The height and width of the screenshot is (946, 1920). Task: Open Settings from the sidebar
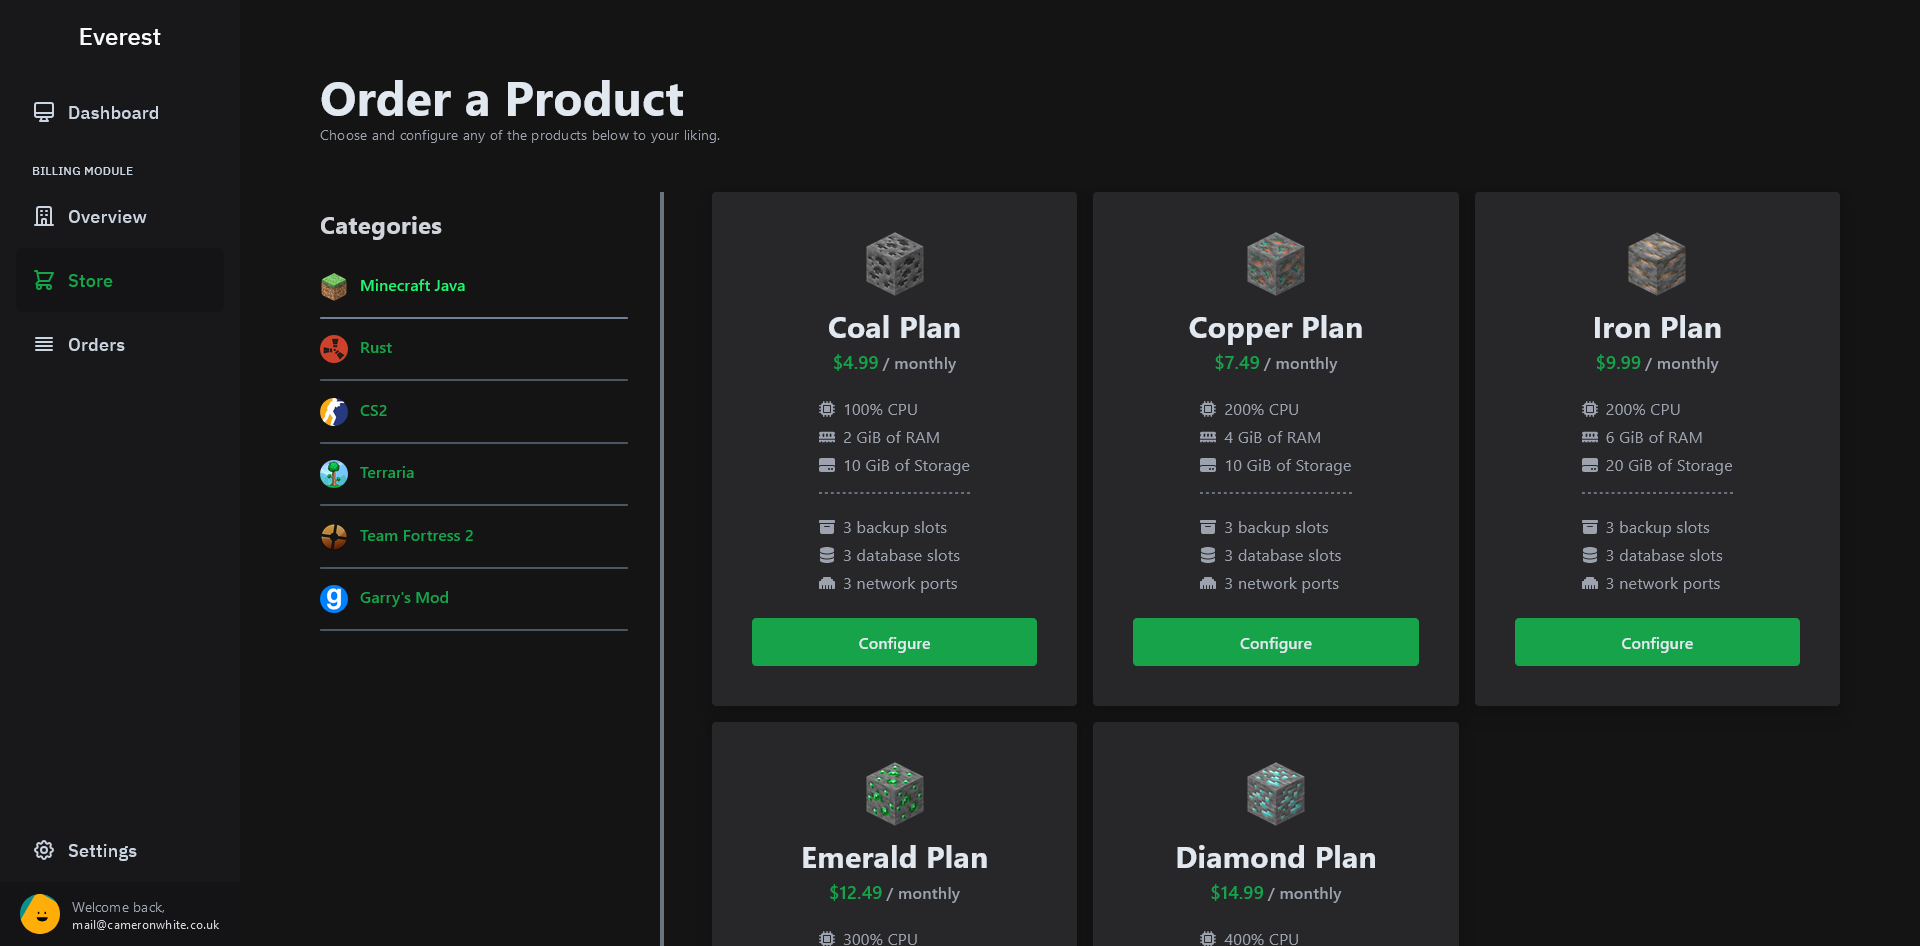[120, 850]
